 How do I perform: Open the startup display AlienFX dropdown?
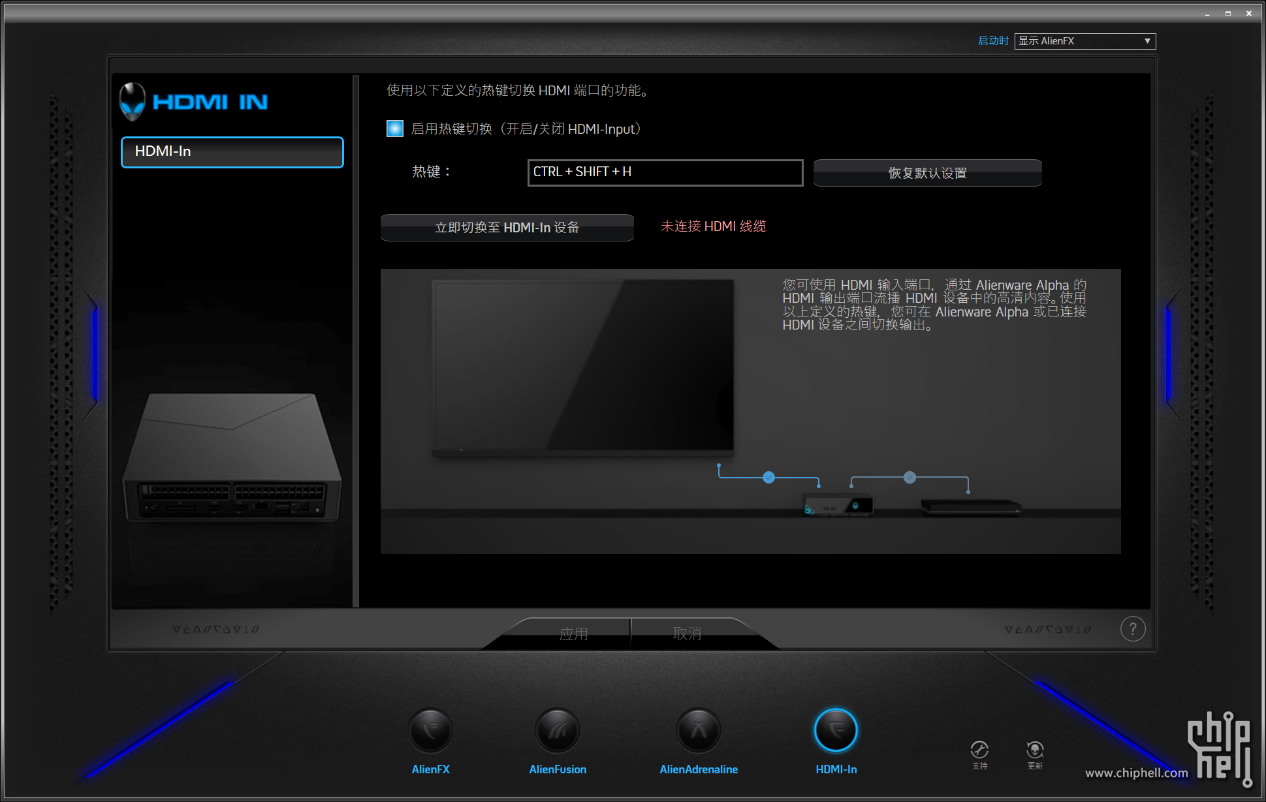1085,41
